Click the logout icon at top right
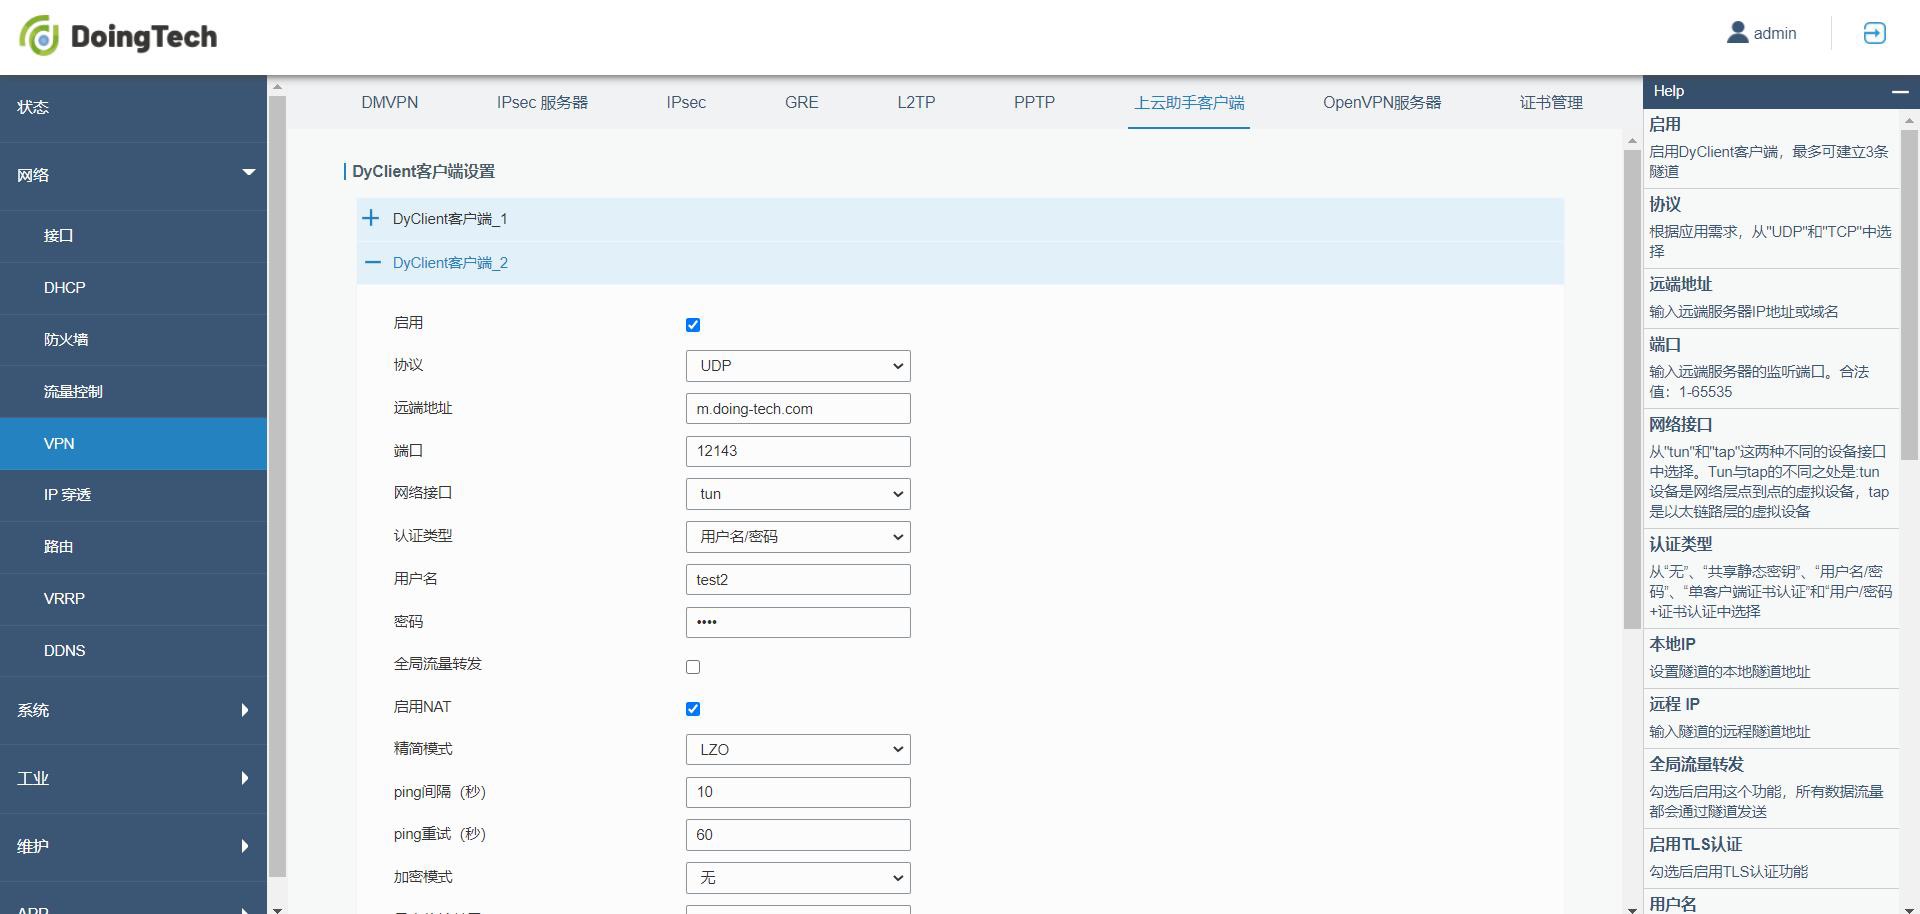 (1874, 33)
